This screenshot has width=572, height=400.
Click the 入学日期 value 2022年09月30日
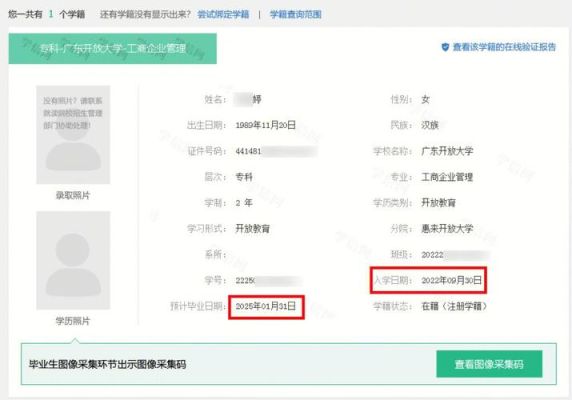point(451,280)
